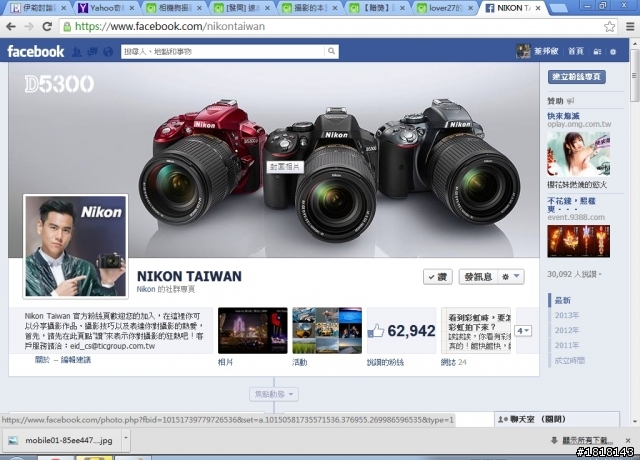Click the search magnifier button
The image size is (640, 460).
click(x=331, y=51)
